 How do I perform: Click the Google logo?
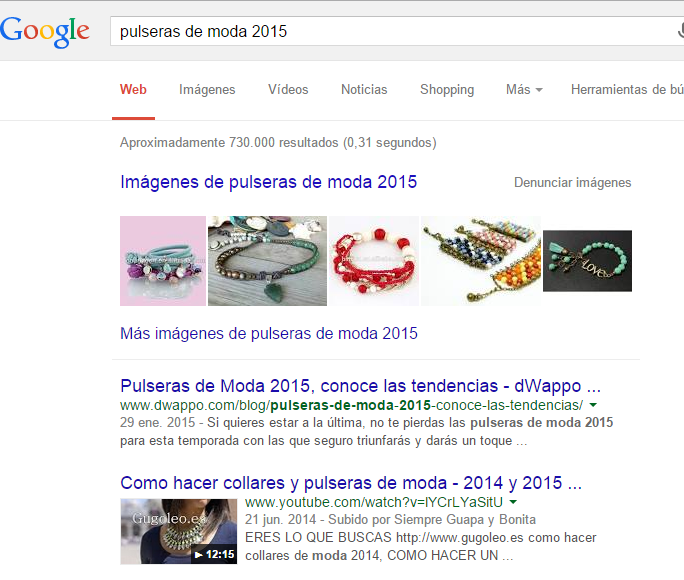(x=44, y=31)
